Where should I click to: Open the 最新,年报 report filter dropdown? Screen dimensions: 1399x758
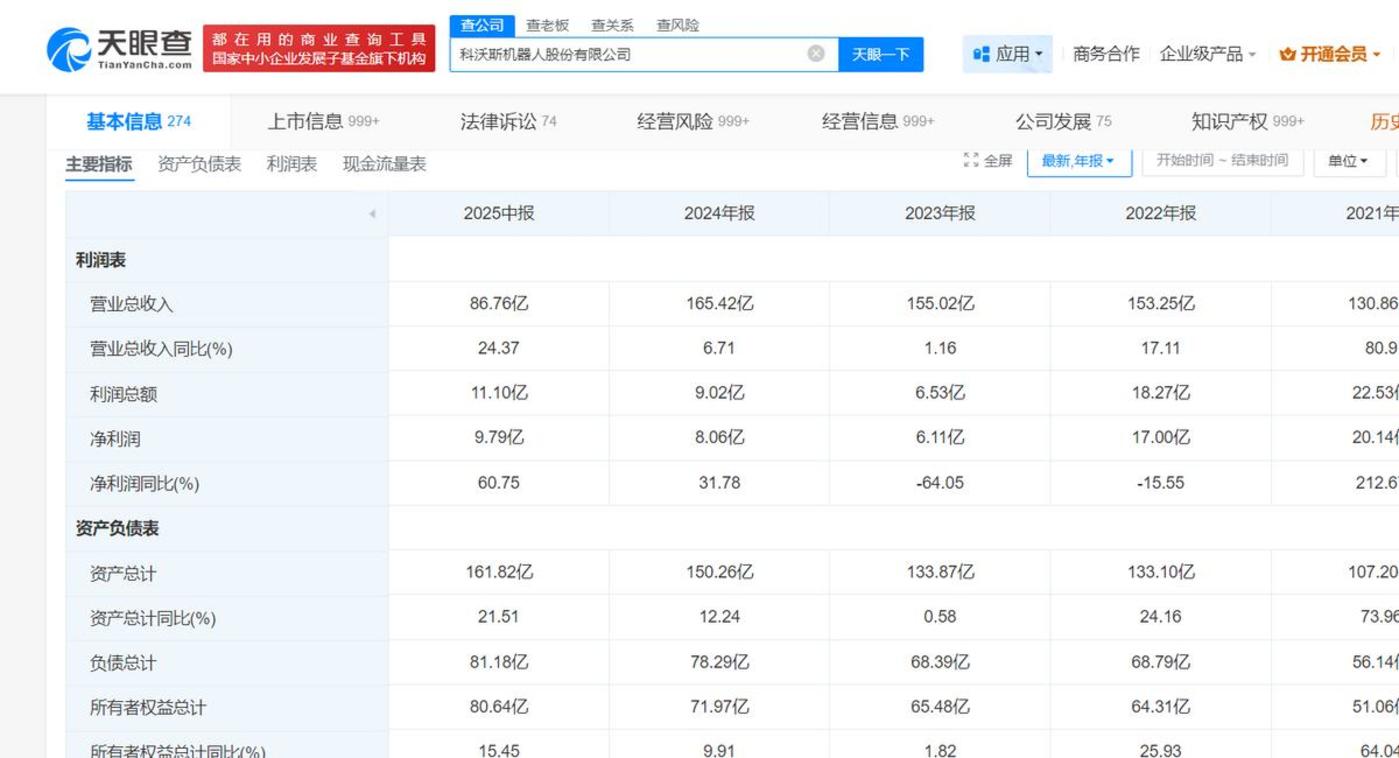point(1078,161)
